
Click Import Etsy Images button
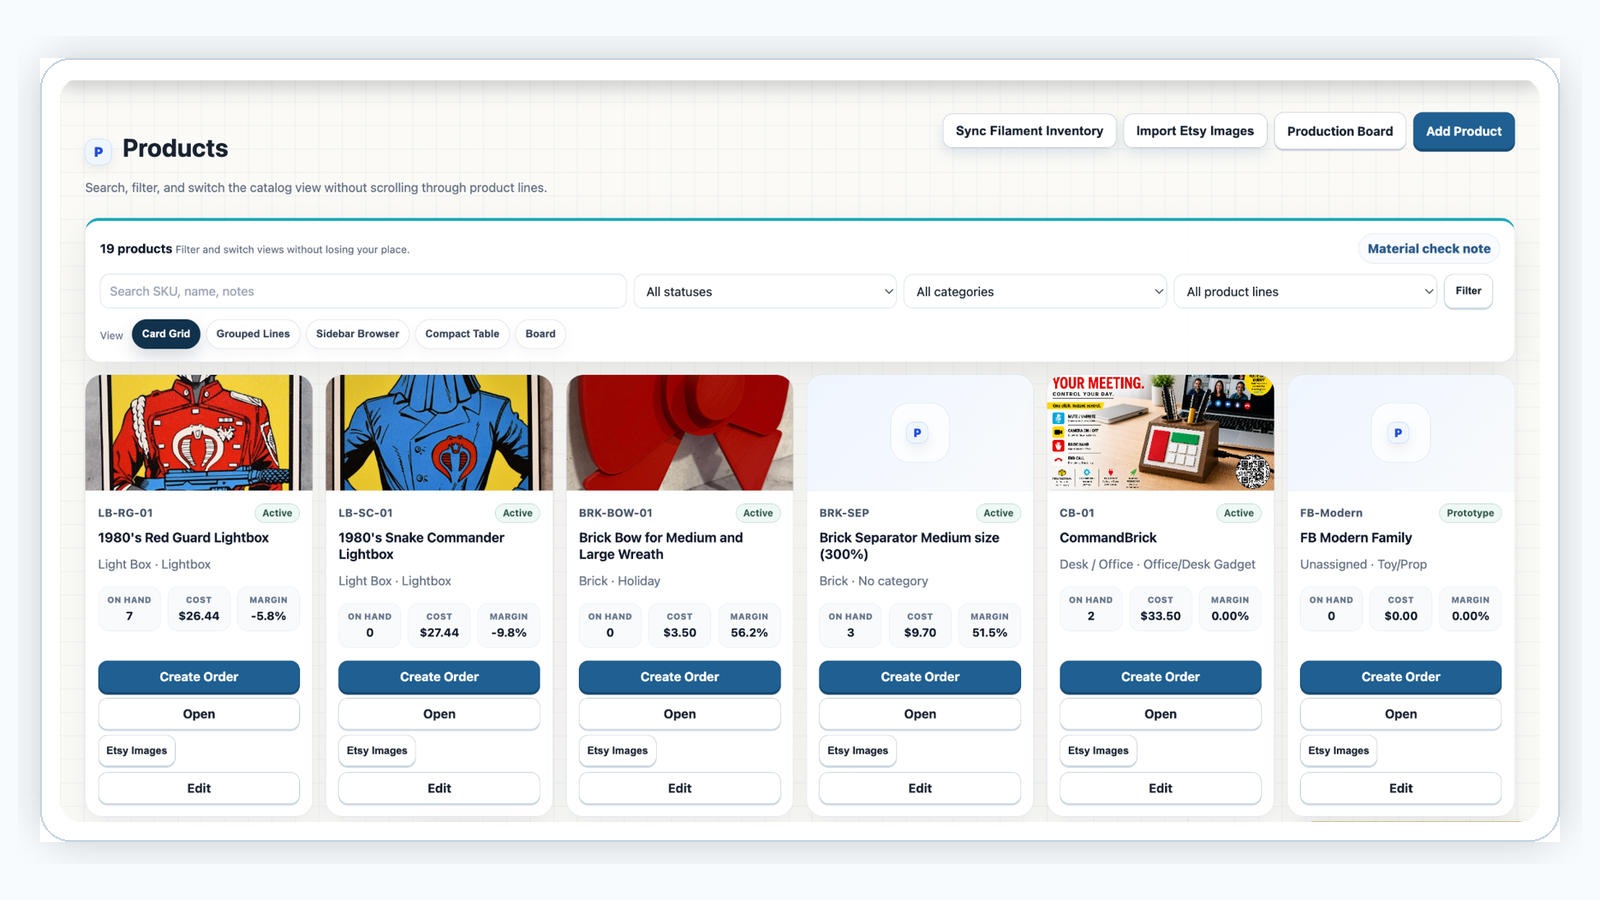[1195, 131]
